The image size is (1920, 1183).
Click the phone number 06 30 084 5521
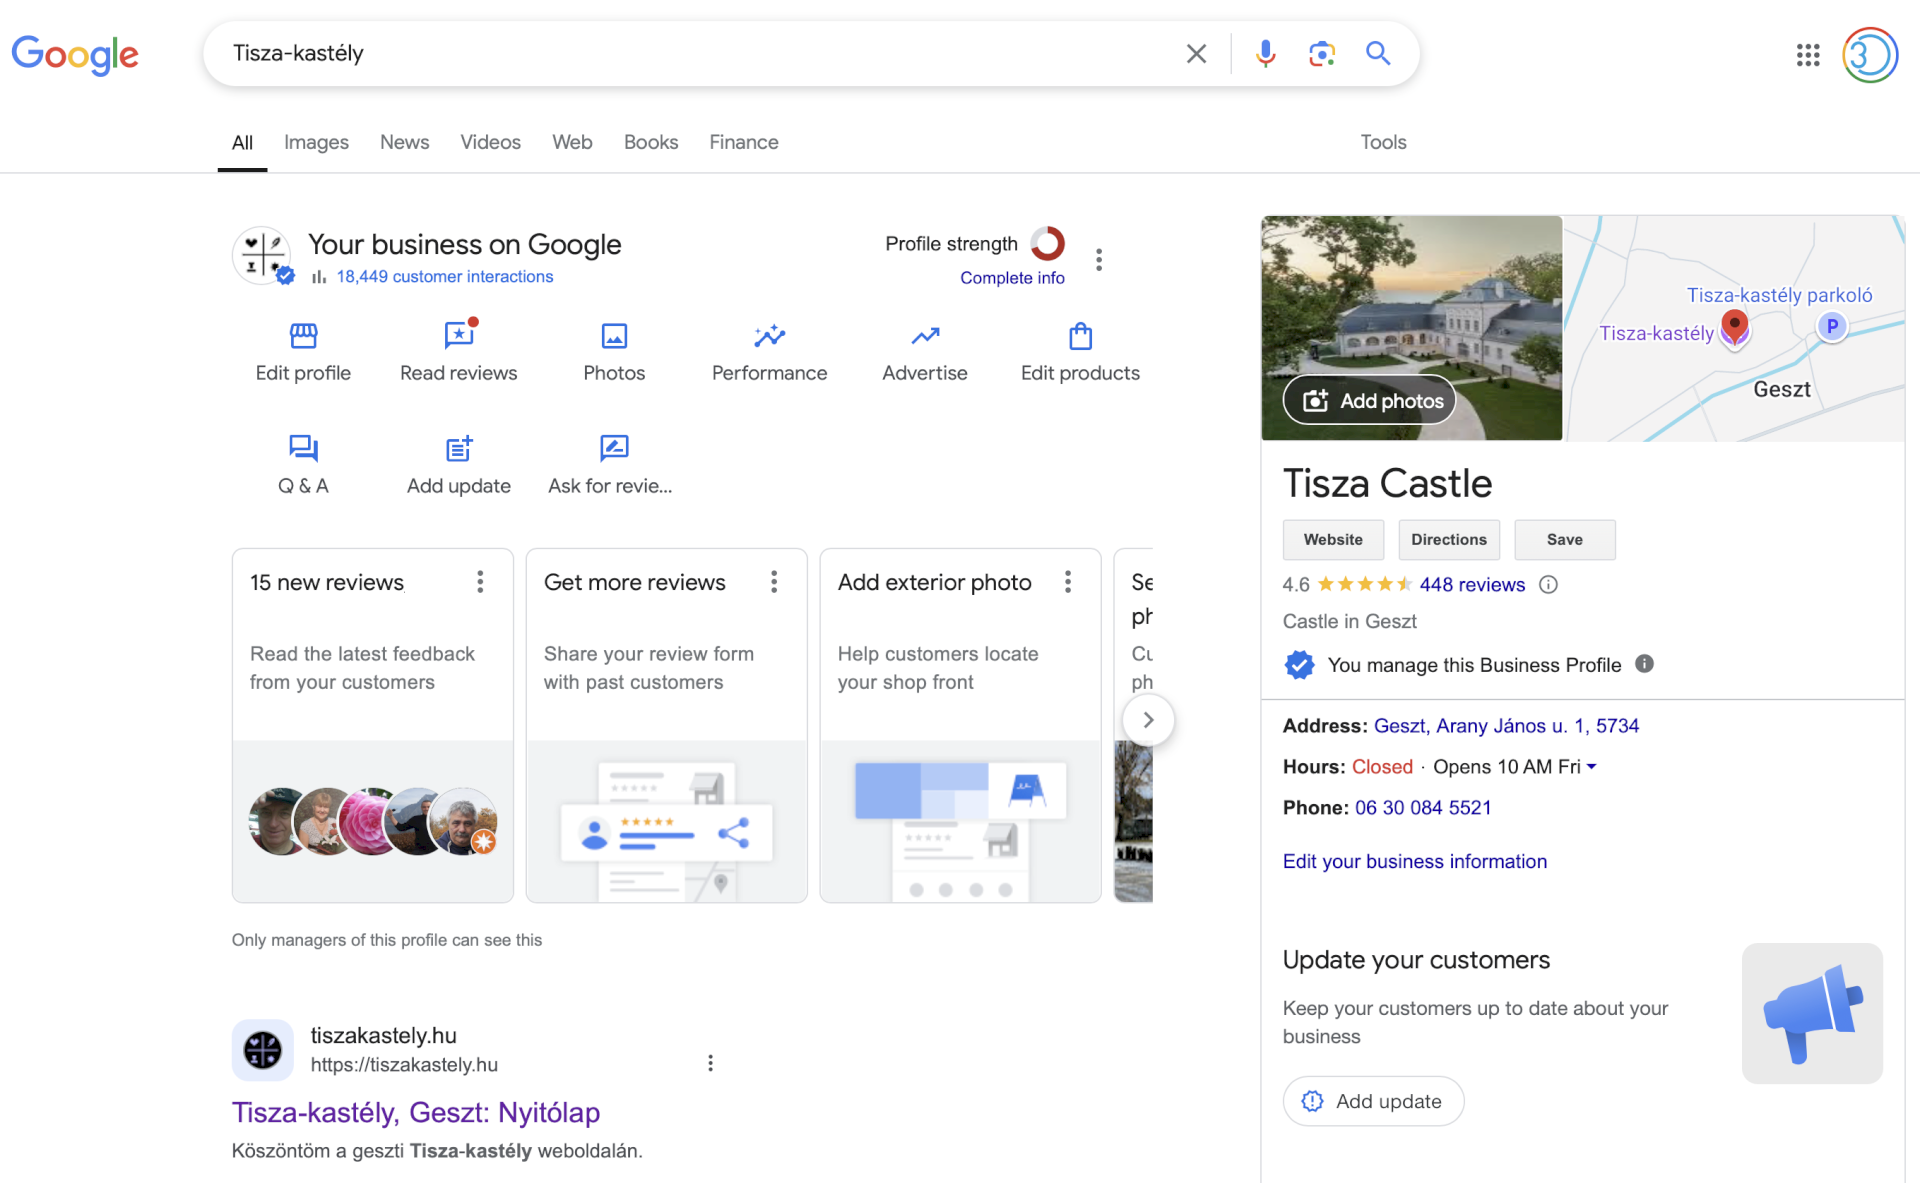tap(1423, 808)
